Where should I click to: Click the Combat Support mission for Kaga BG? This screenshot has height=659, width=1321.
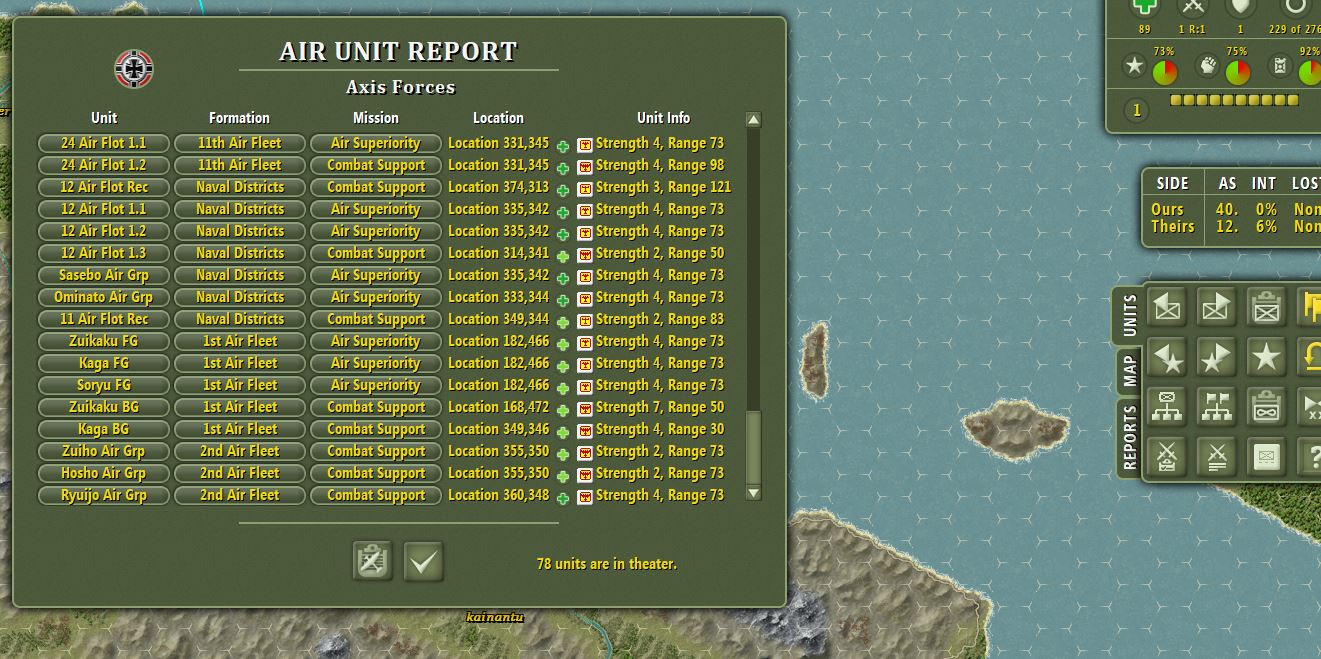pos(376,429)
